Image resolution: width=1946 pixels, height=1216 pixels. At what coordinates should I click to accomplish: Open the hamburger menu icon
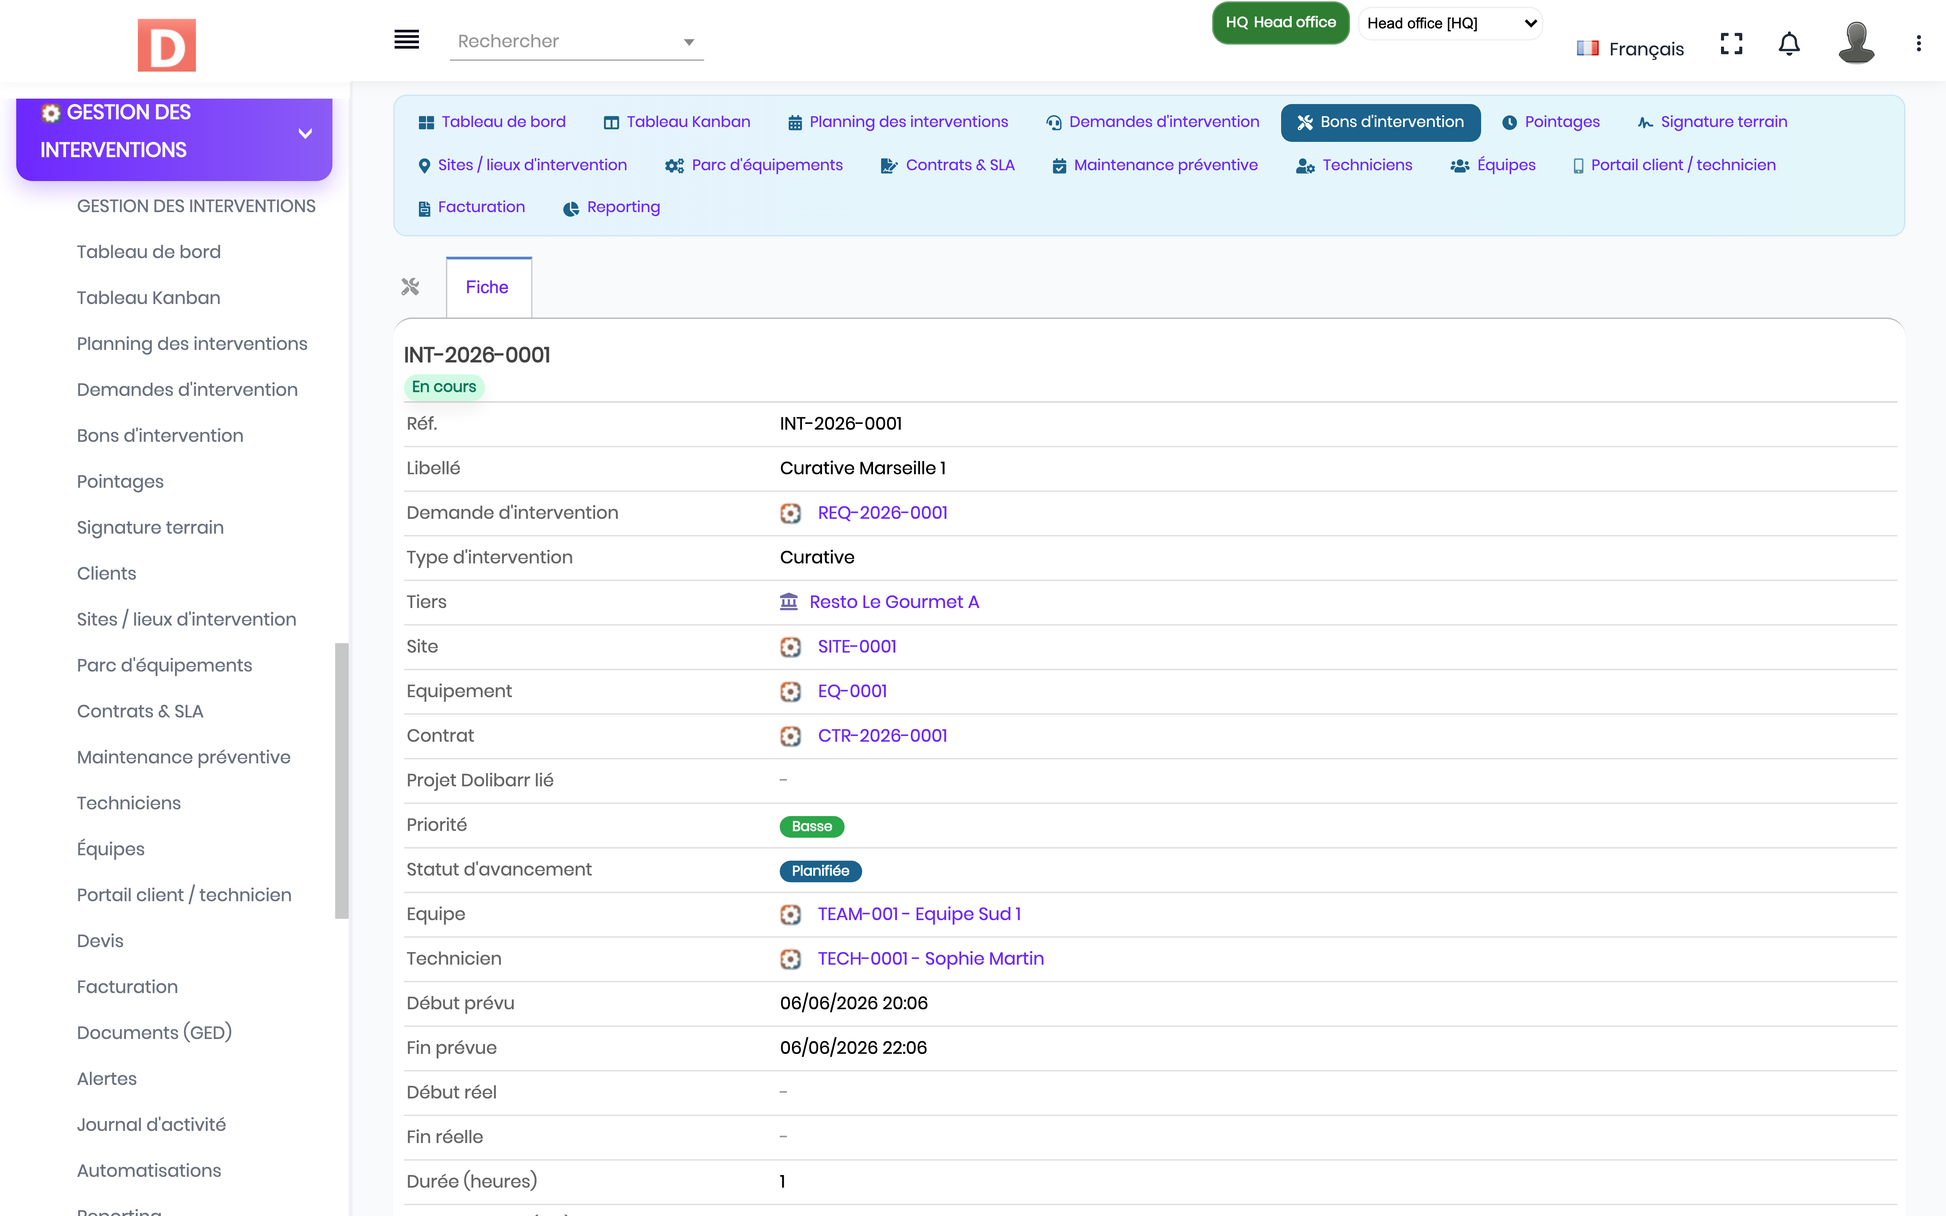click(x=406, y=40)
